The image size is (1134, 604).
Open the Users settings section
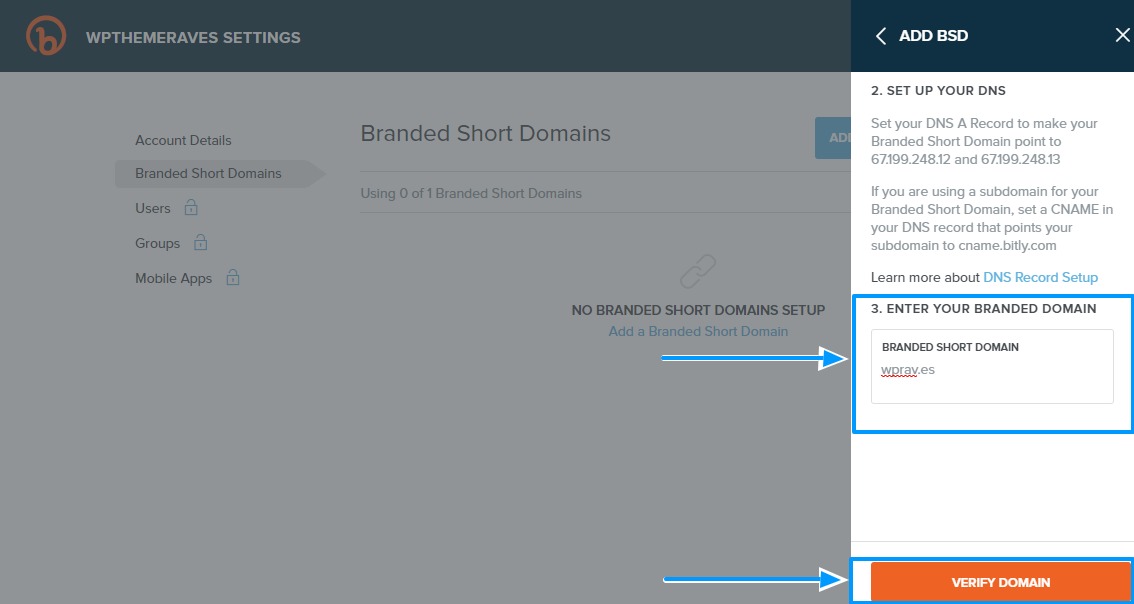pyautogui.click(x=153, y=208)
